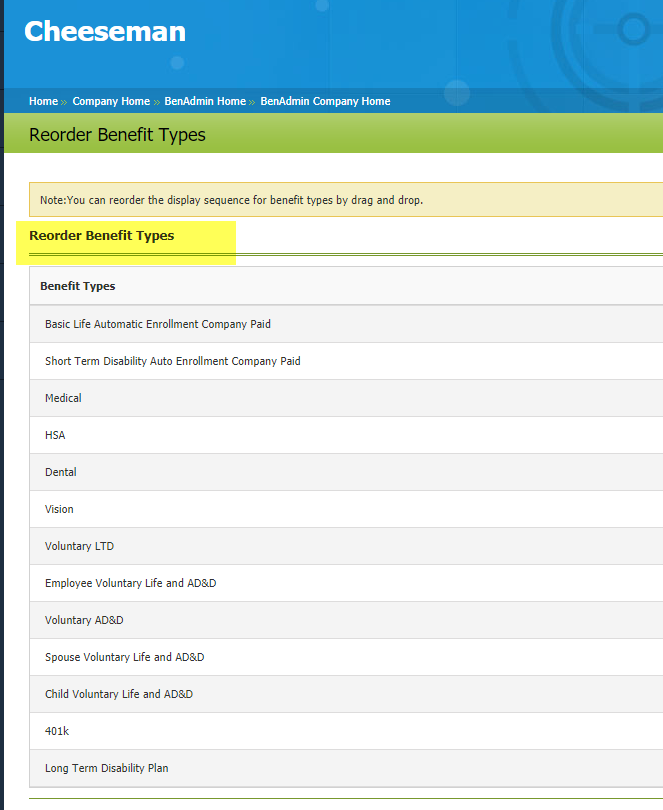
Task: Select Basic Life Automatic Enrollment row
Action: (x=158, y=324)
